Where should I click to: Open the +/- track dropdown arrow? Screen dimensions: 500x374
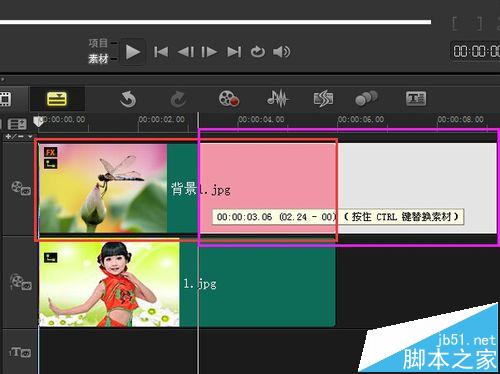click(x=30, y=136)
